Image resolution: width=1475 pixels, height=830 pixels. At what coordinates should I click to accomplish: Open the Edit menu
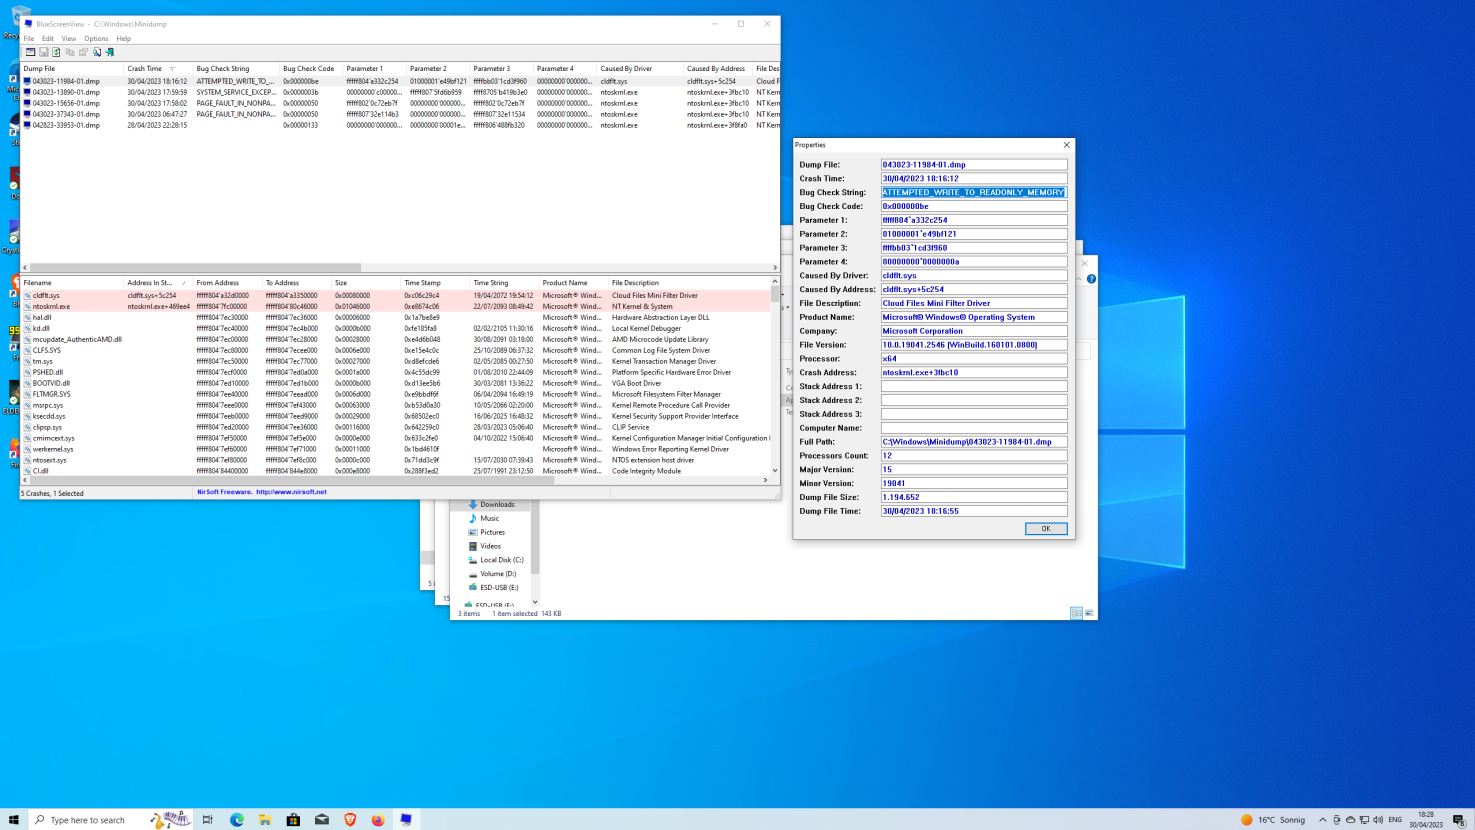pyautogui.click(x=48, y=39)
